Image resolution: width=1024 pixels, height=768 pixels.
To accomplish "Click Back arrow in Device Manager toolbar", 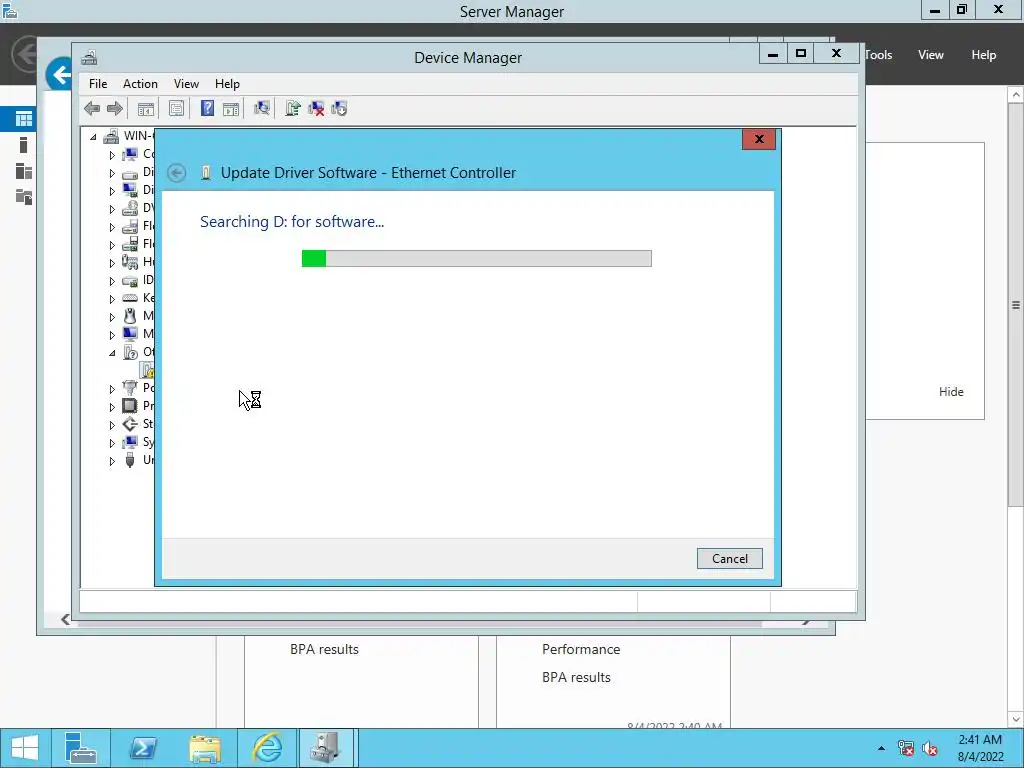I will point(92,108).
